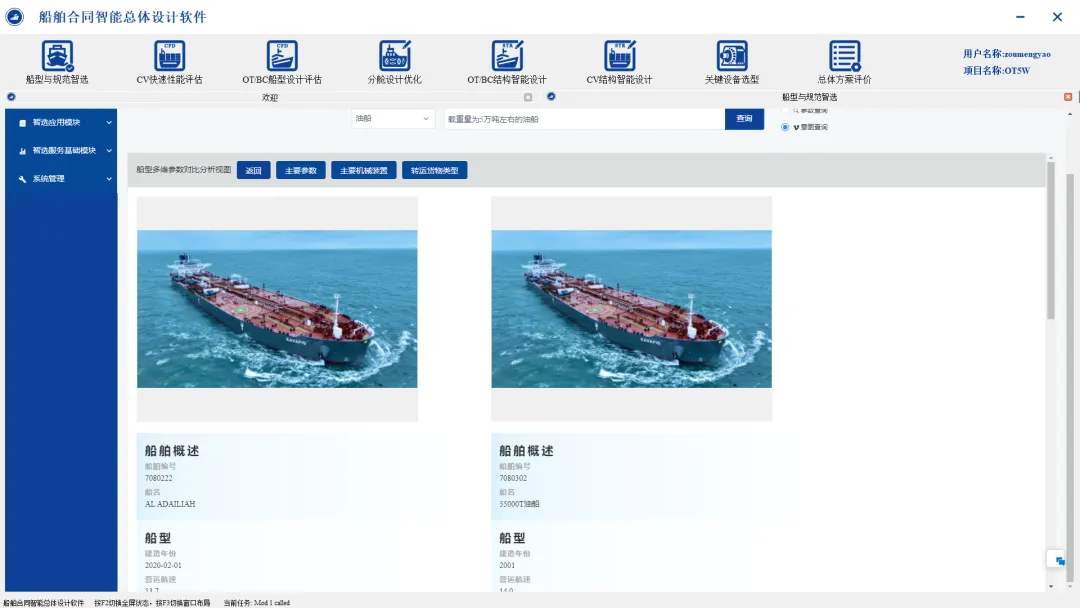This screenshot has height=608, width=1080.
Task: Click 船舶概述 heading of AL ADAILIAH card
Action: pos(172,451)
